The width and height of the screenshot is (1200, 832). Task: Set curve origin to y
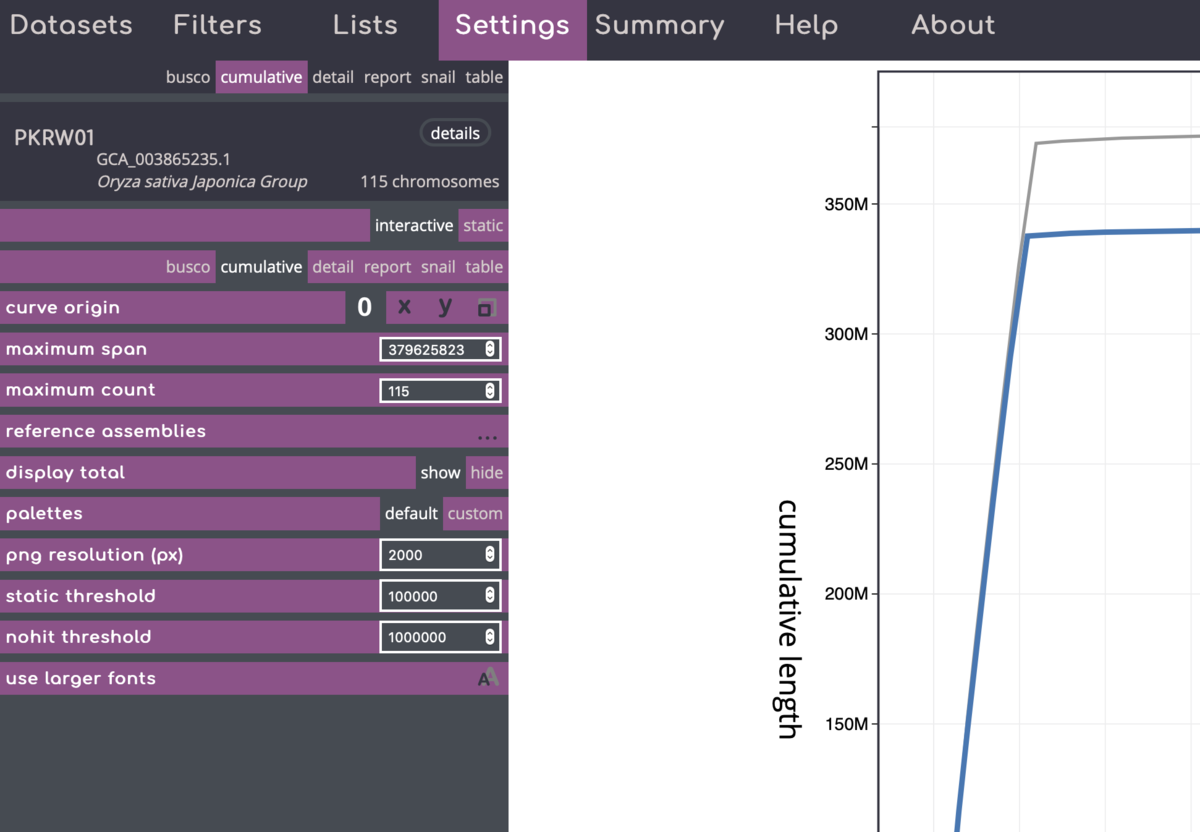445,308
